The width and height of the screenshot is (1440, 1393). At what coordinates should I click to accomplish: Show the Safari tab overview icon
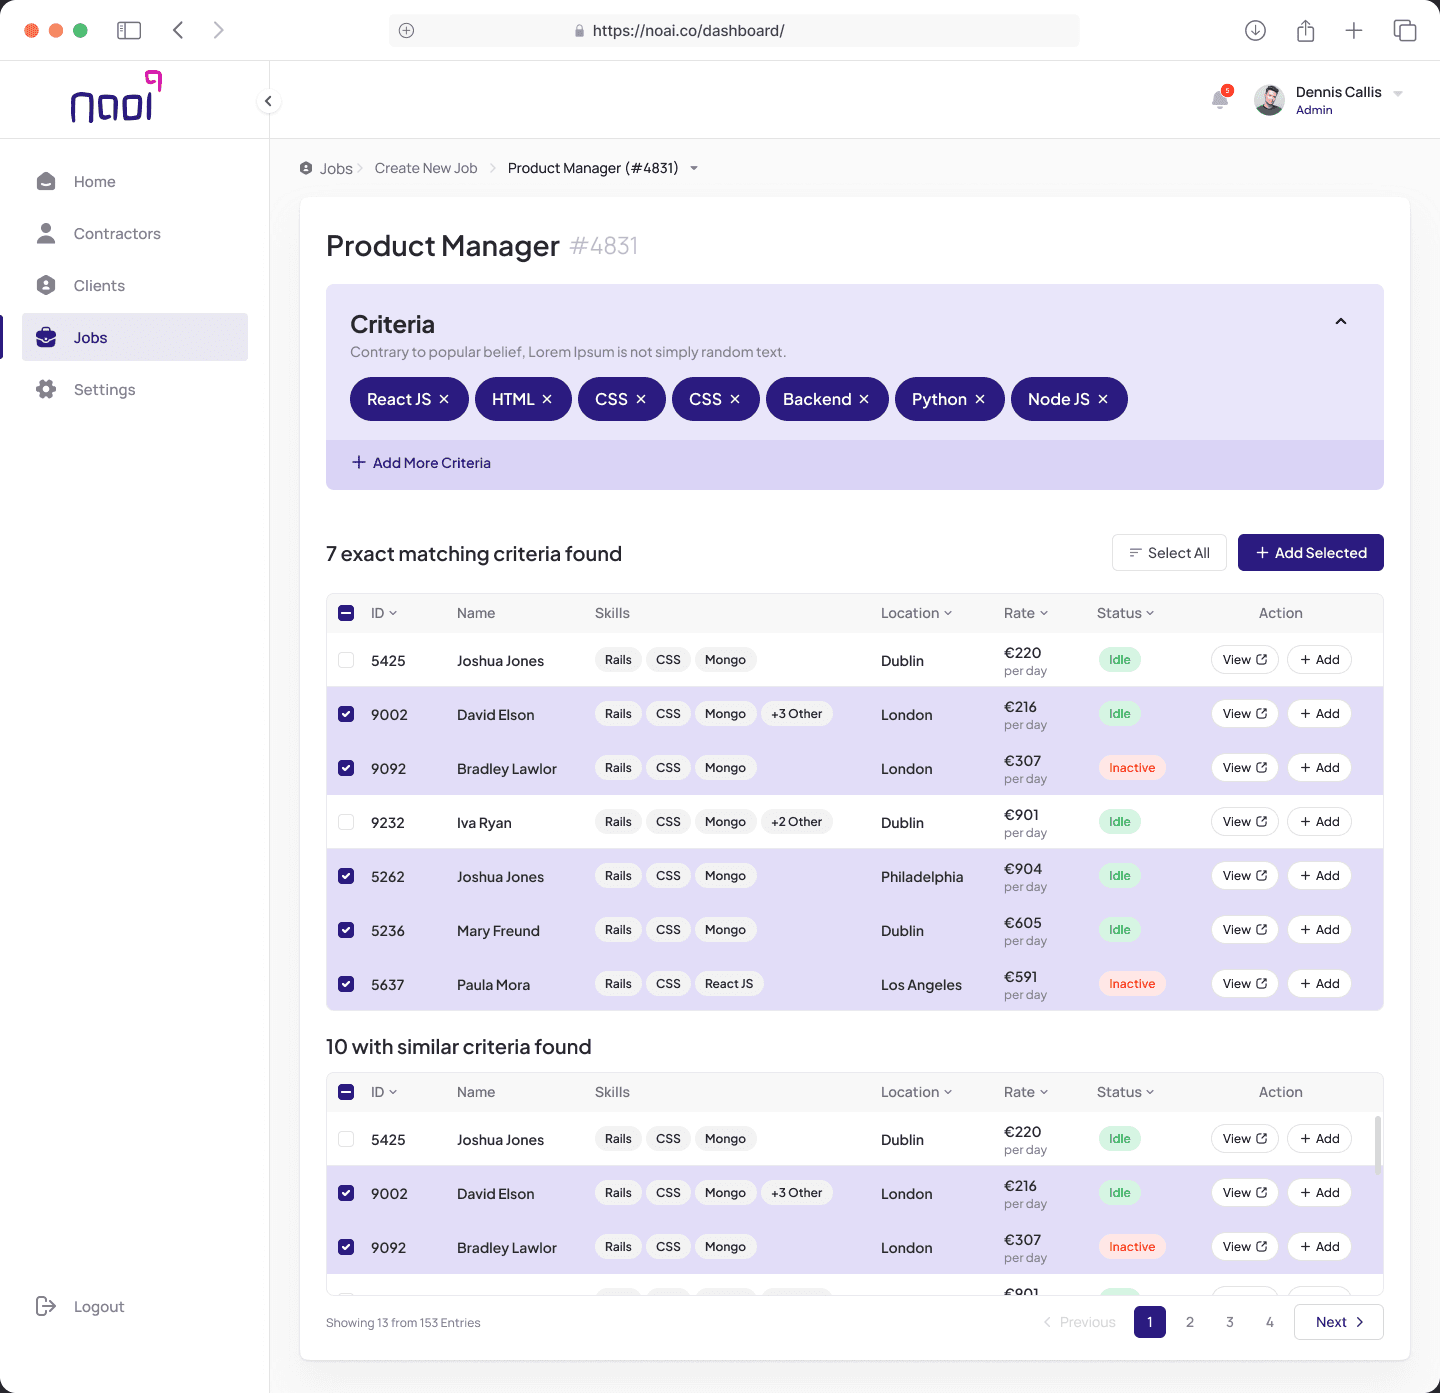click(x=1404, y=30)
